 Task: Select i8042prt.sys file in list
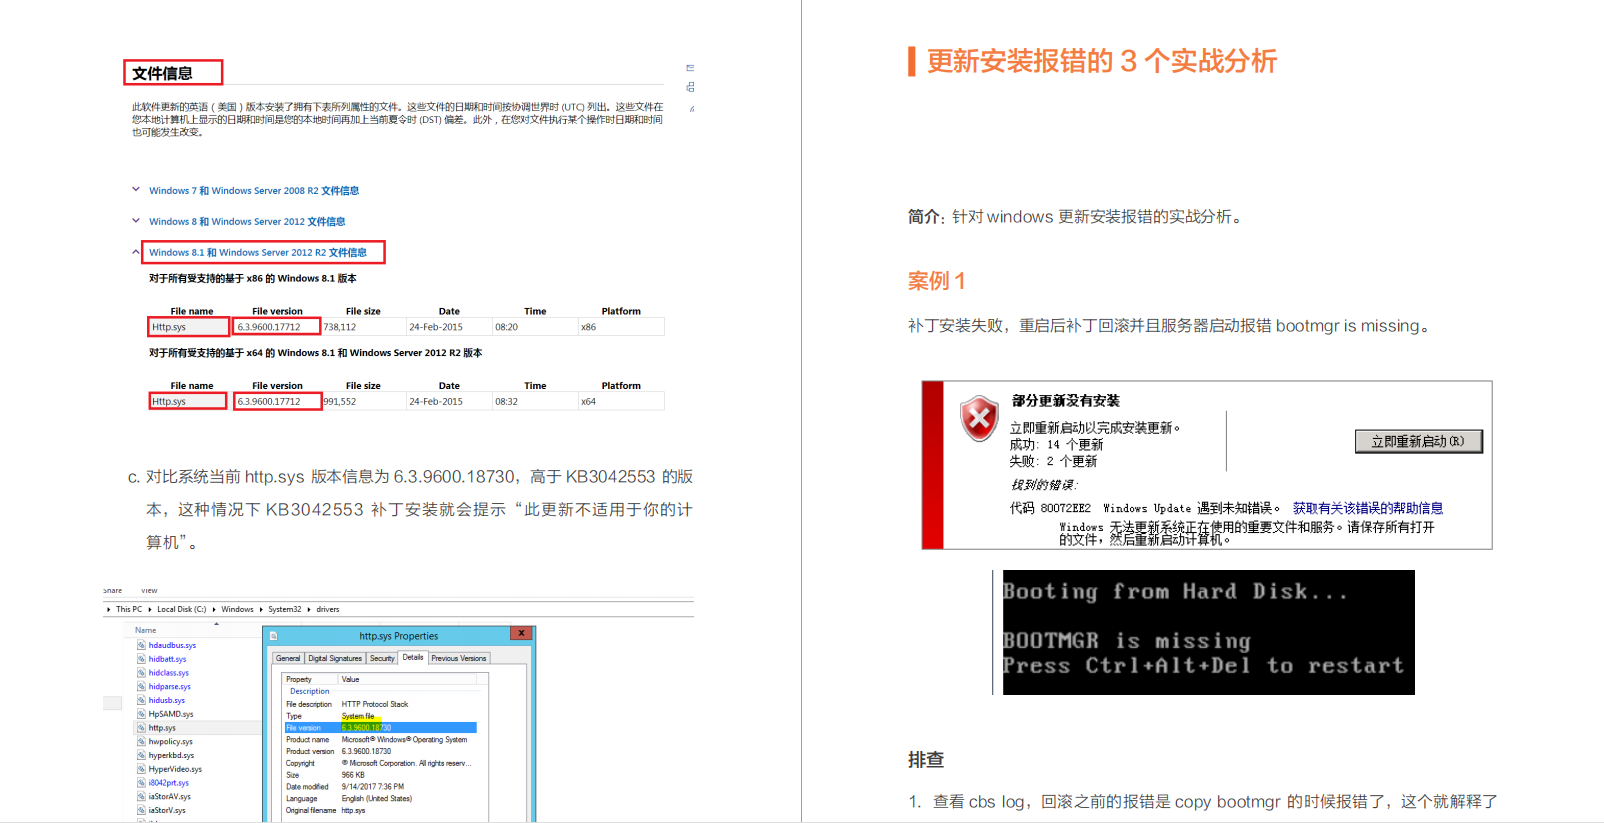click(x=168, y=783)
